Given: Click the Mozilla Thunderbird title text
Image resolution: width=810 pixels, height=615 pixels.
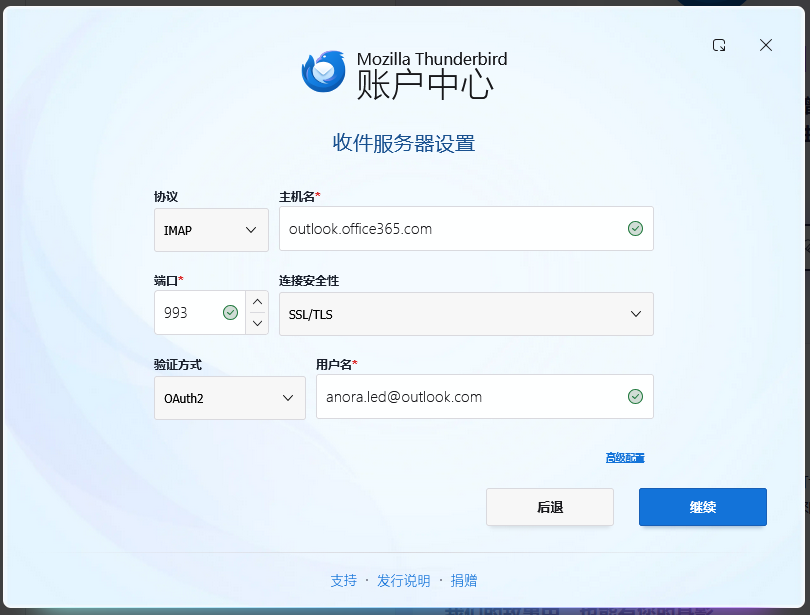Looking at the screenshot, I should pyautogui.click(x=432, y=59).
